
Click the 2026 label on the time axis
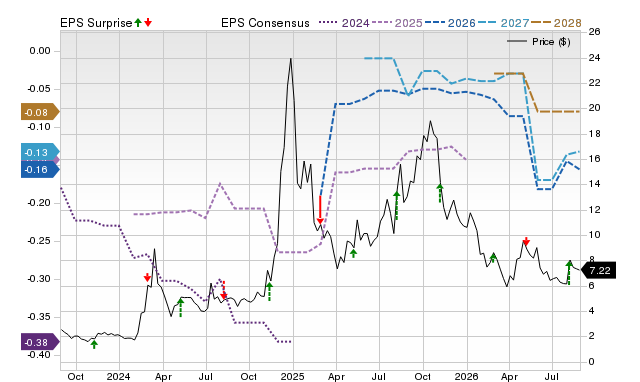click(x=467, y=376)
